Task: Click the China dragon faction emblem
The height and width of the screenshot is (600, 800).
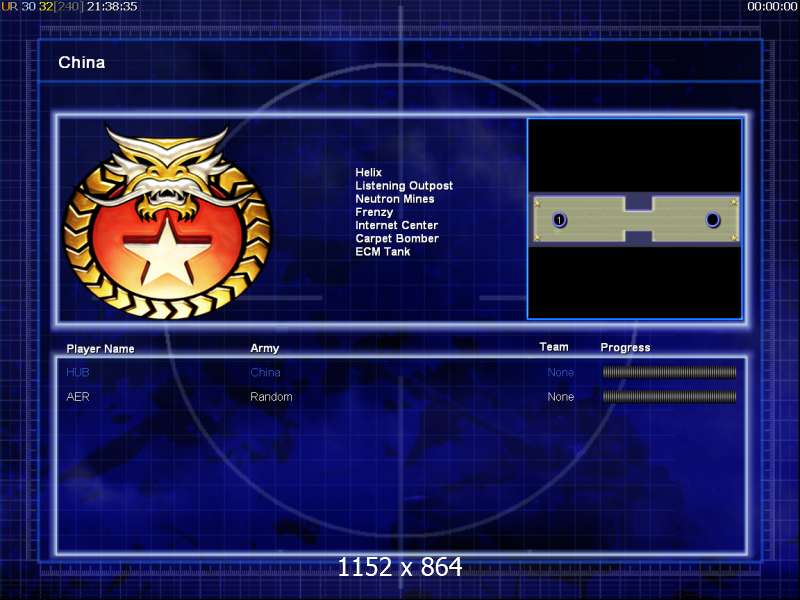Action: tap(167, 223)
